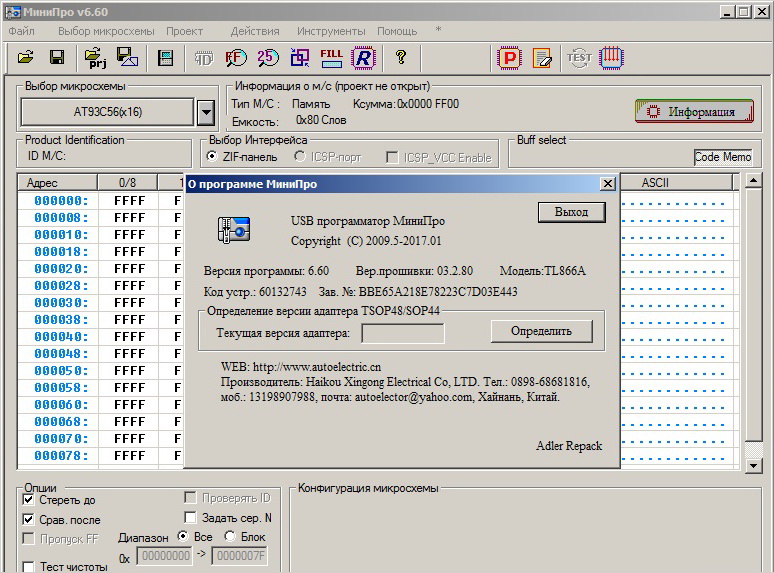This screenshot has height=573, width=774.
Task: Open the 'Инструменты' menu
Action: [331, 31]
